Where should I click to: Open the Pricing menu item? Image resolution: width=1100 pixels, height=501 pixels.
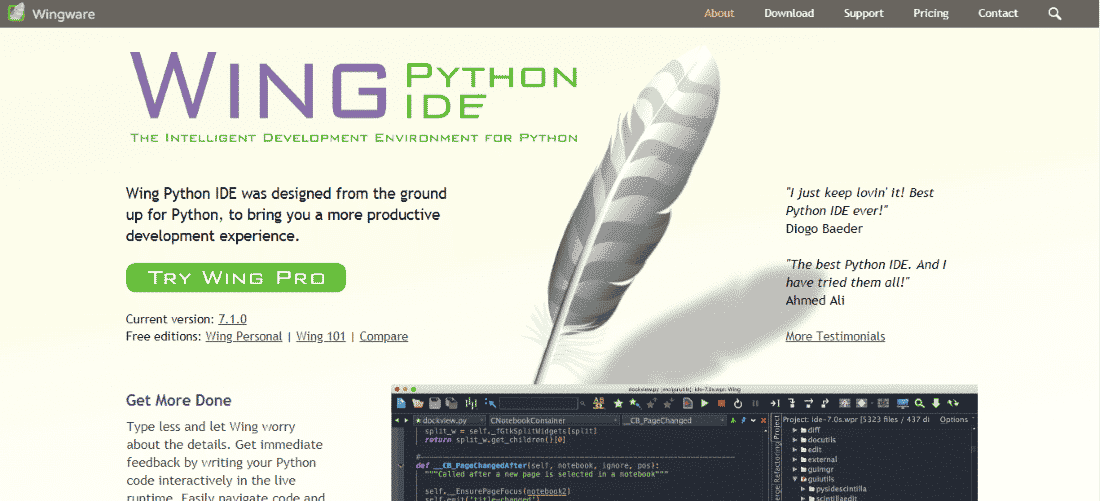[931, 13]
